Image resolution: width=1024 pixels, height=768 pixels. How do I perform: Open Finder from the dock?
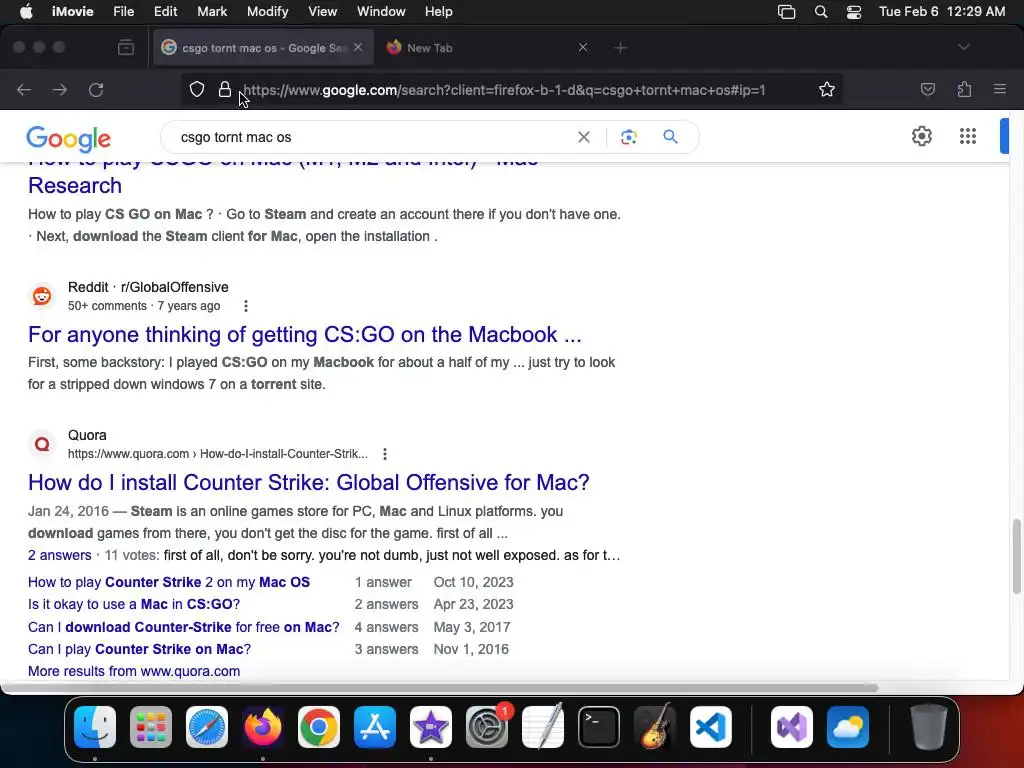[x=95, y=727]
